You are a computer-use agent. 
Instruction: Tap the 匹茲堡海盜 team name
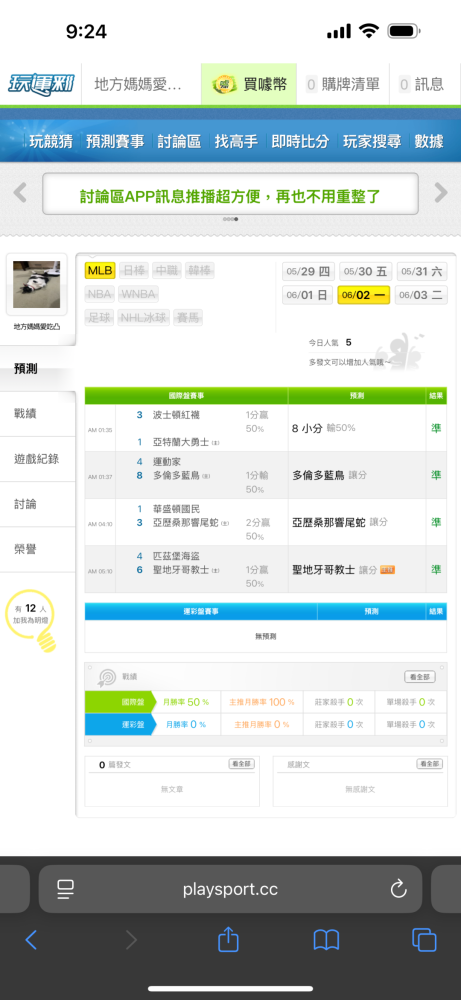(x=176, y=555)
